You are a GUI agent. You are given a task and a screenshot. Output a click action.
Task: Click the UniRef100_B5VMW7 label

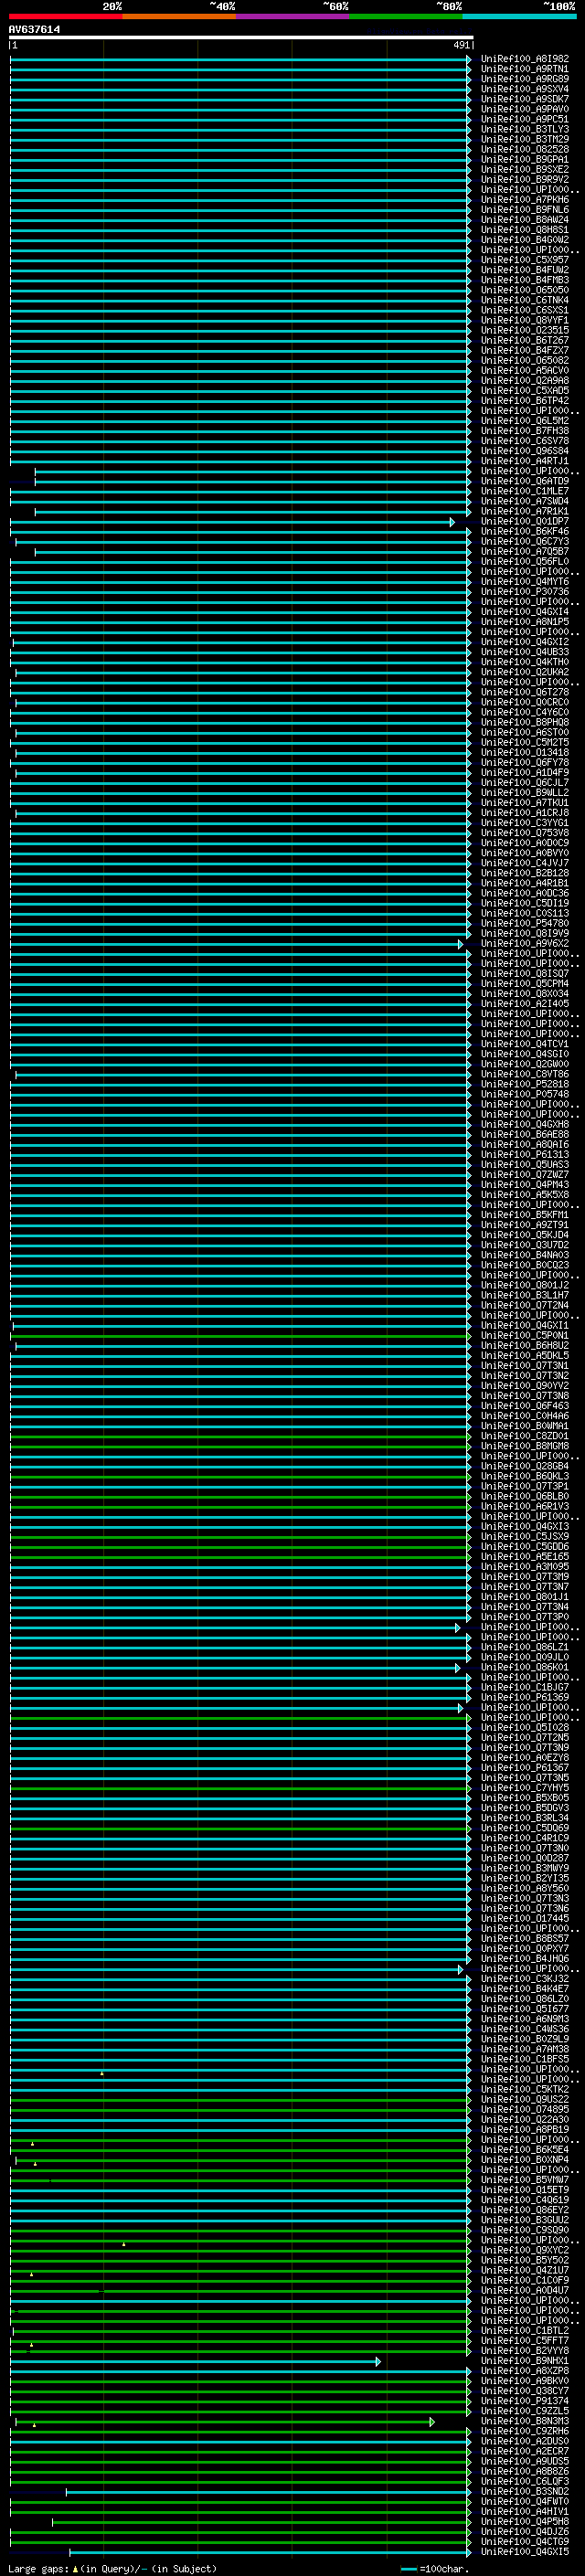pyautogui.click(x=525, y=2180)
